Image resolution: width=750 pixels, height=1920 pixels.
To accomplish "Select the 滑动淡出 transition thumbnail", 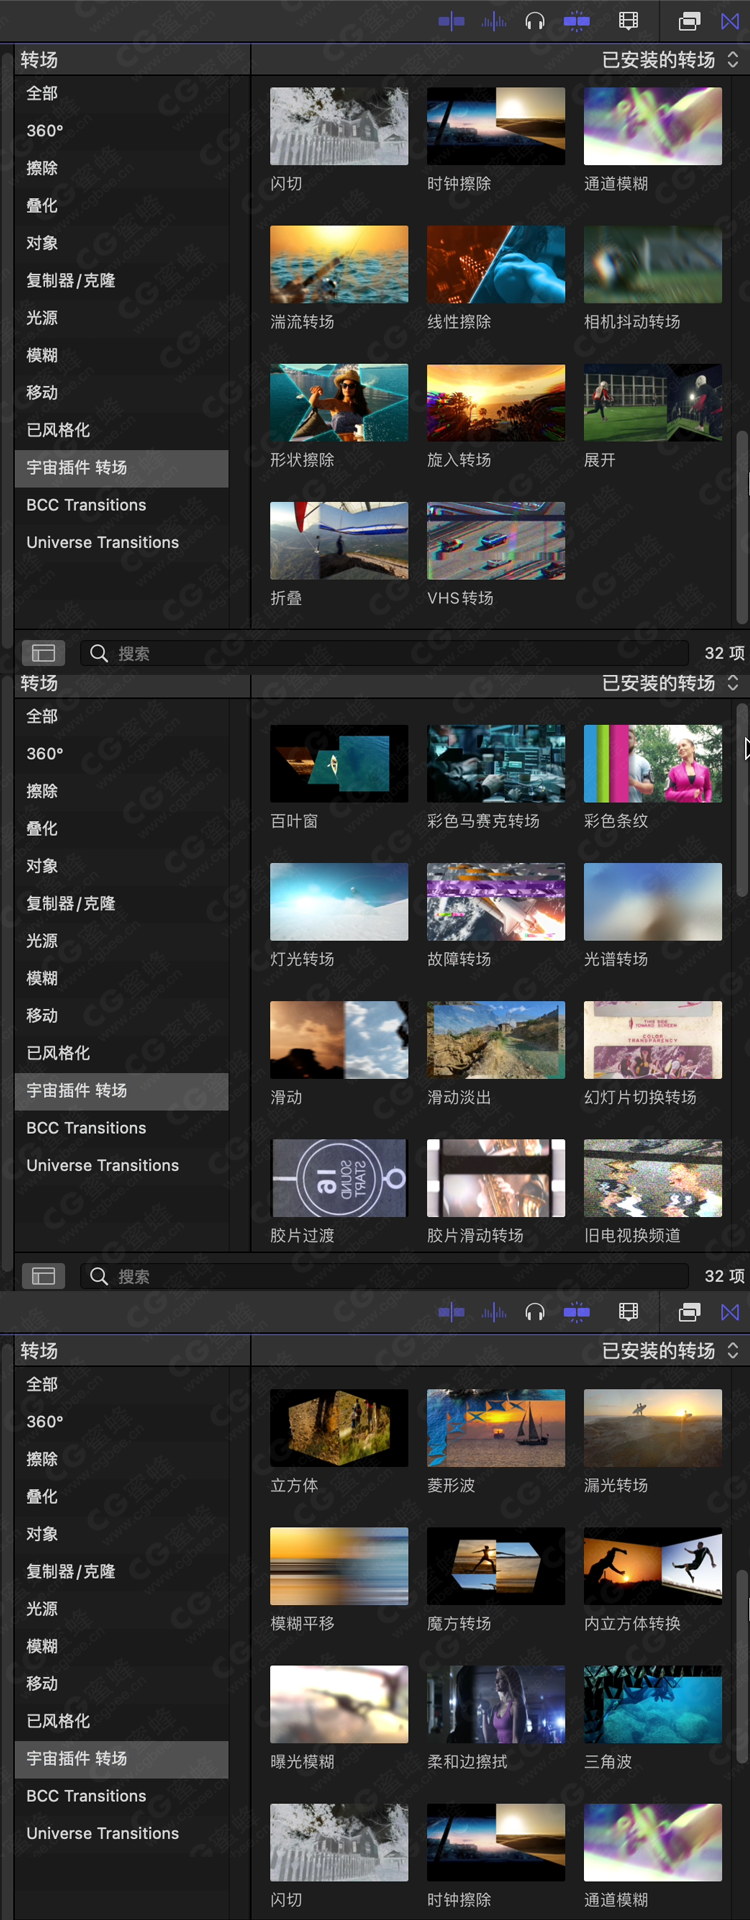I will click(496, 1039).
